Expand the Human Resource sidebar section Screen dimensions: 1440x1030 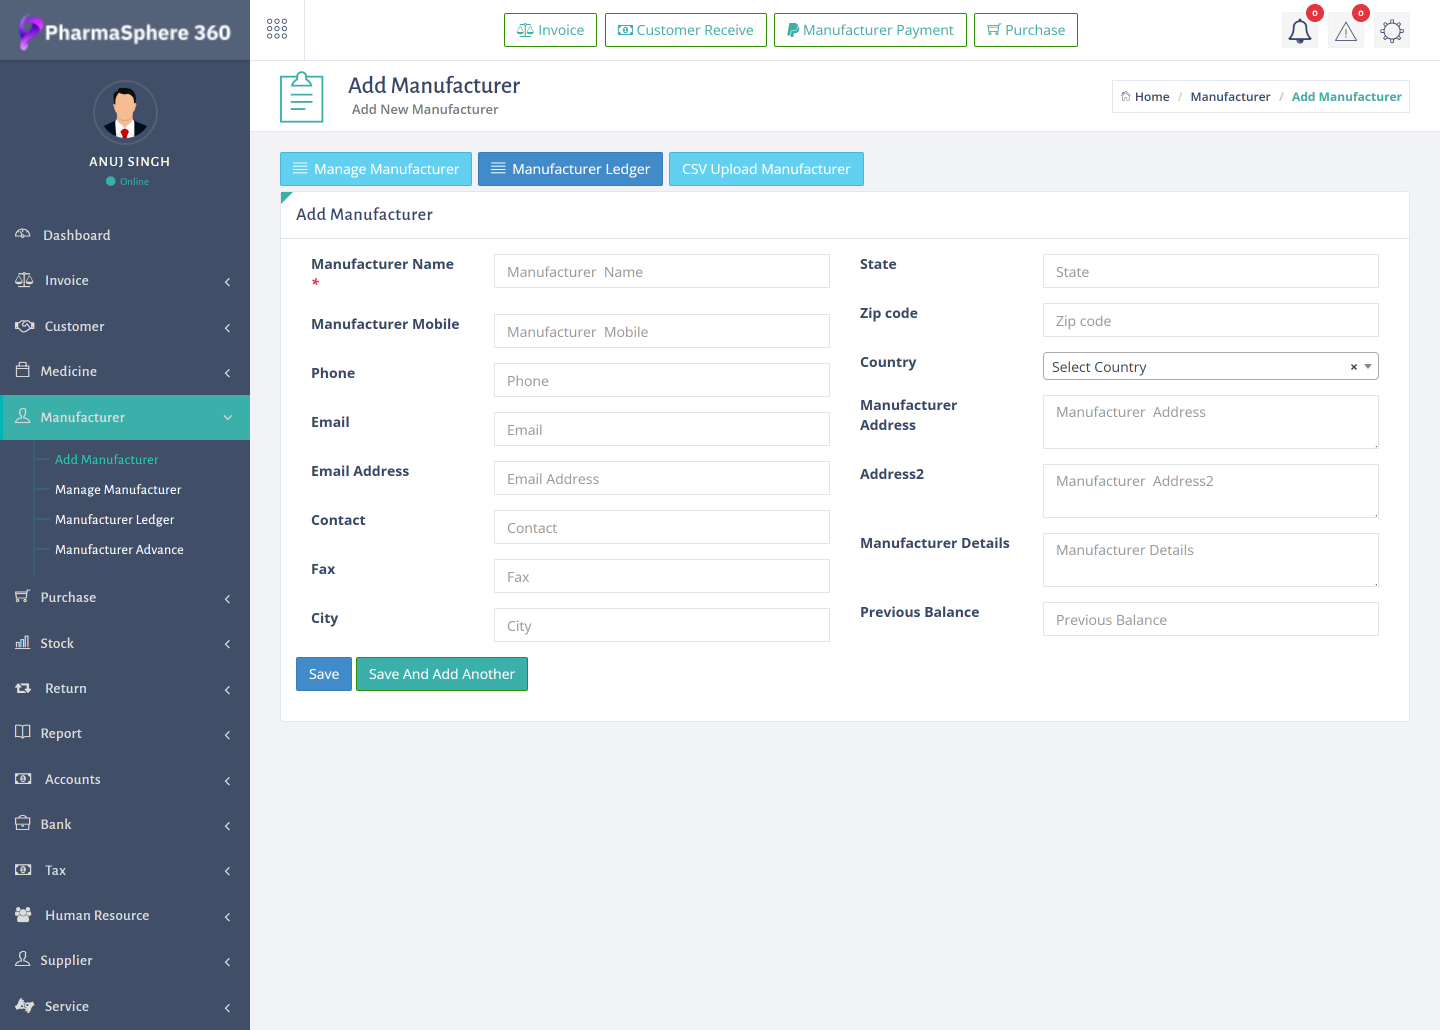click(96, 915)
